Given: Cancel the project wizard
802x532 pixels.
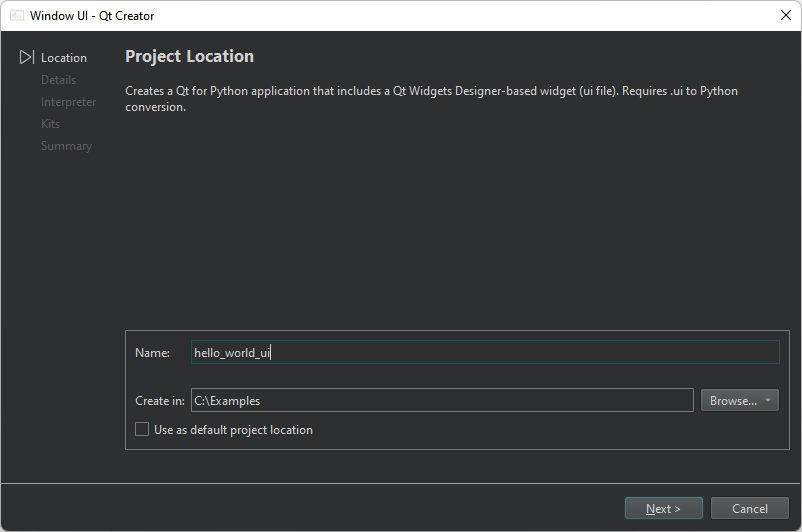Looking at the screenshot, I should pos(749,508).
